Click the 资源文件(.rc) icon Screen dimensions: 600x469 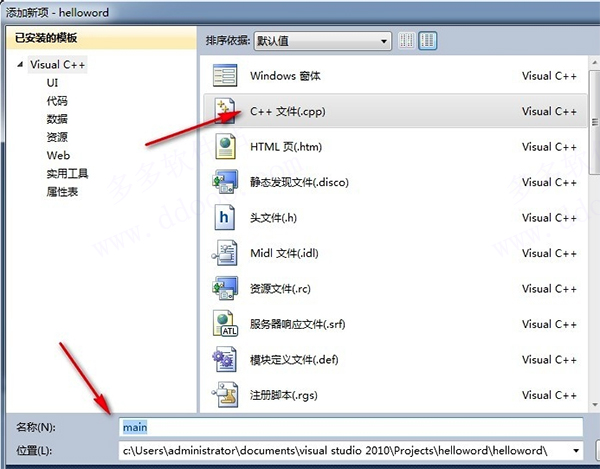click(225, 288)
